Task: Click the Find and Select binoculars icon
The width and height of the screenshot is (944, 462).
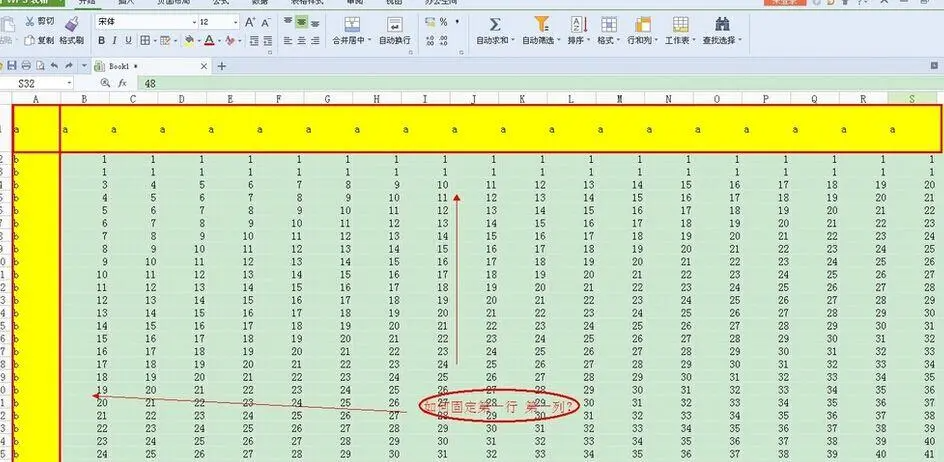Action: tap(722, 24)
